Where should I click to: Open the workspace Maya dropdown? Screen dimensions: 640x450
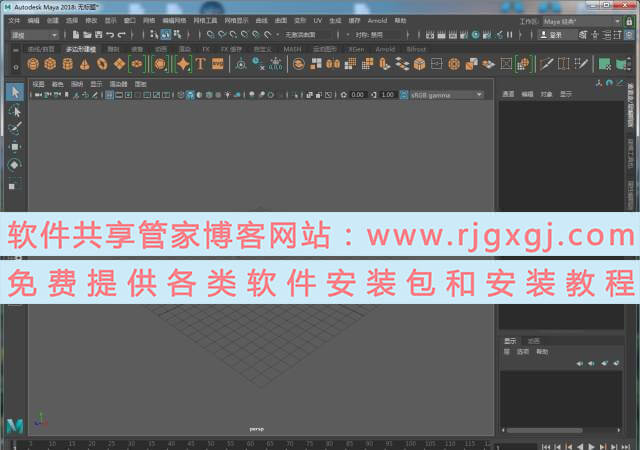[582, 21]
